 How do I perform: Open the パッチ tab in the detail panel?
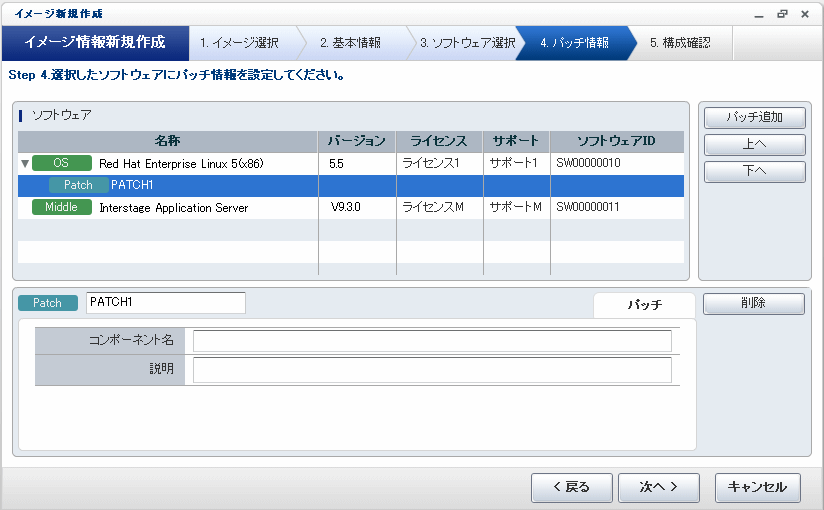(x=644, y=305)
